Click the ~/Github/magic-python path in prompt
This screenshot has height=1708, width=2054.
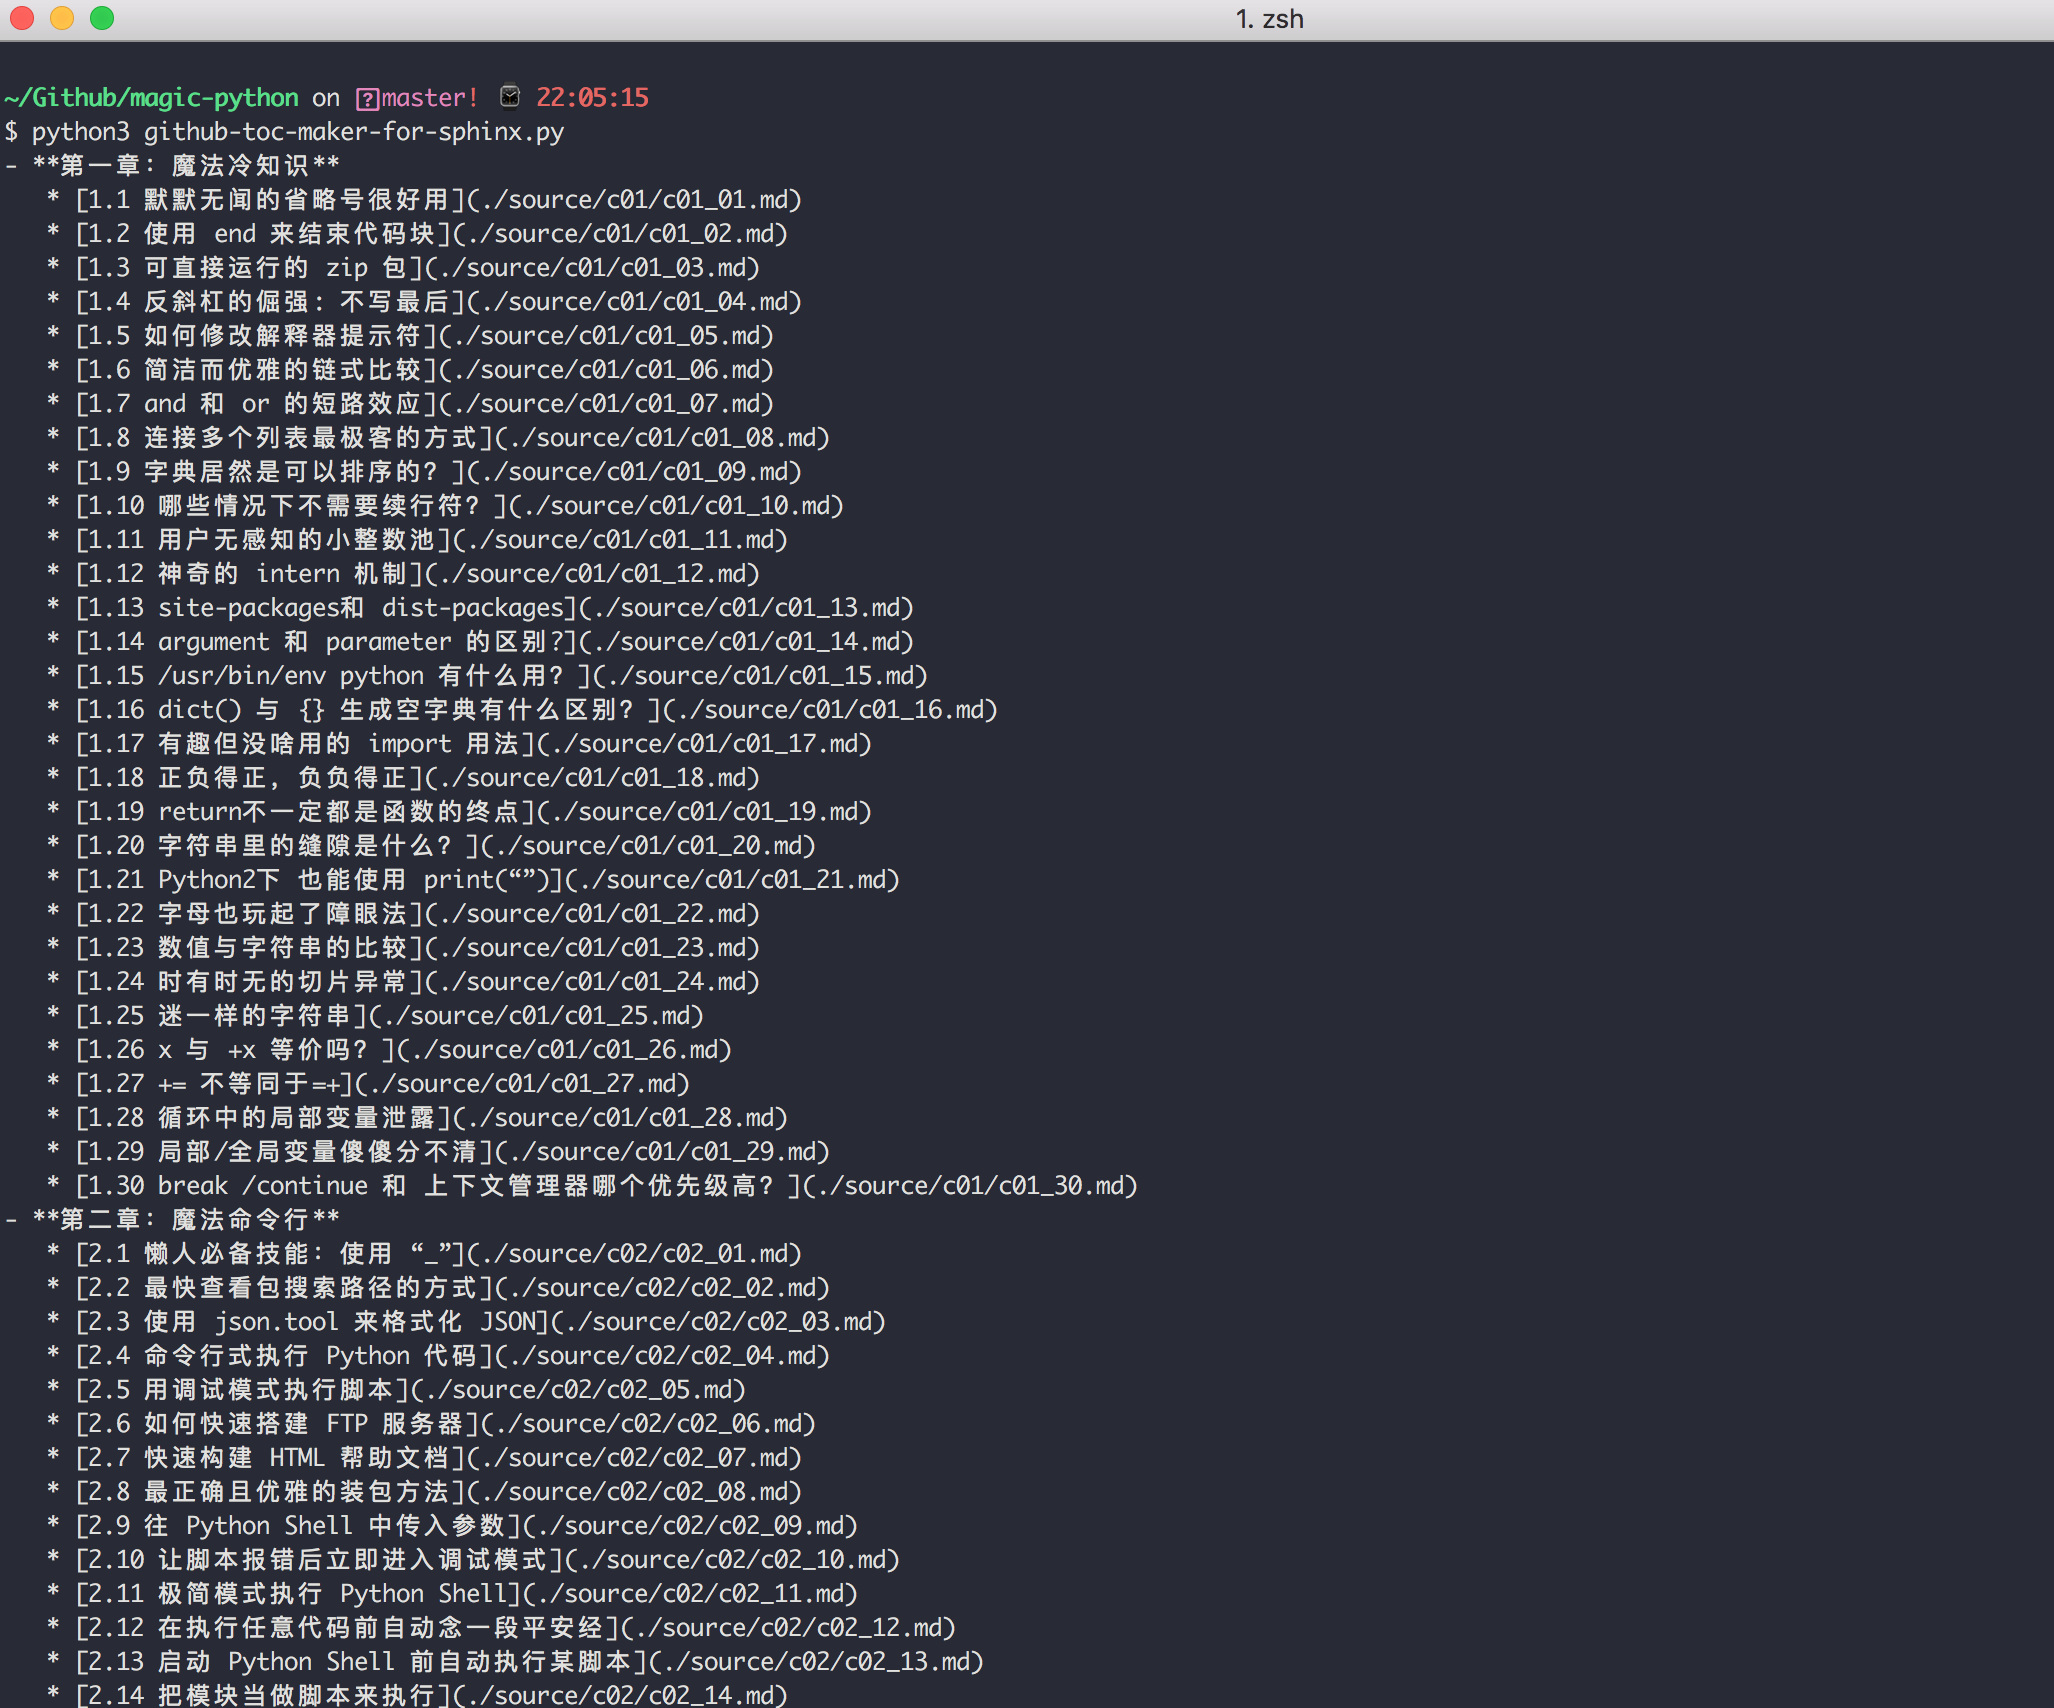coord(150,97)
